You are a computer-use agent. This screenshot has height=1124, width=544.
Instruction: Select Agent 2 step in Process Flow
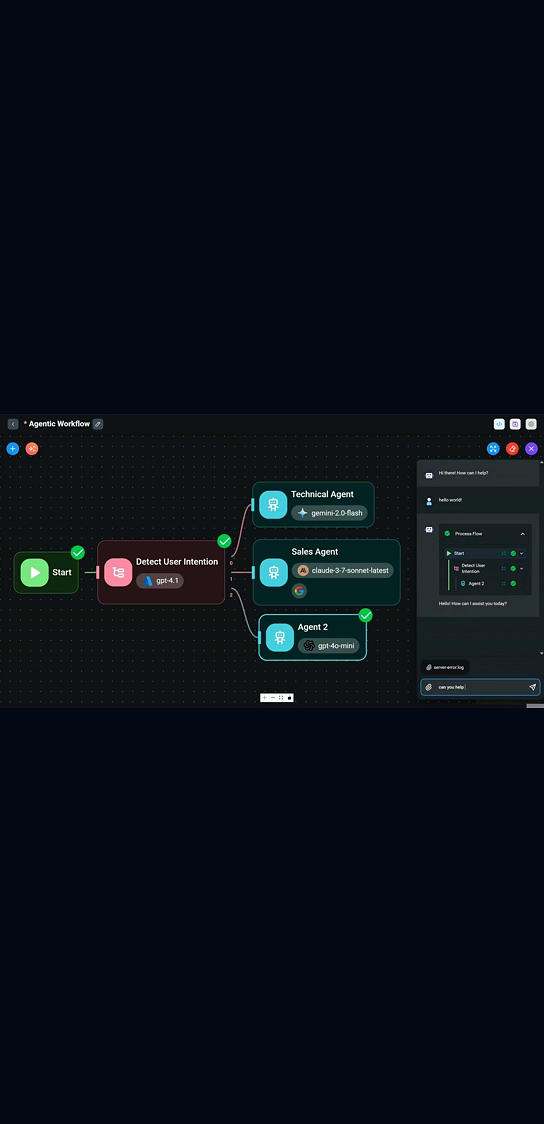point(476,584)
